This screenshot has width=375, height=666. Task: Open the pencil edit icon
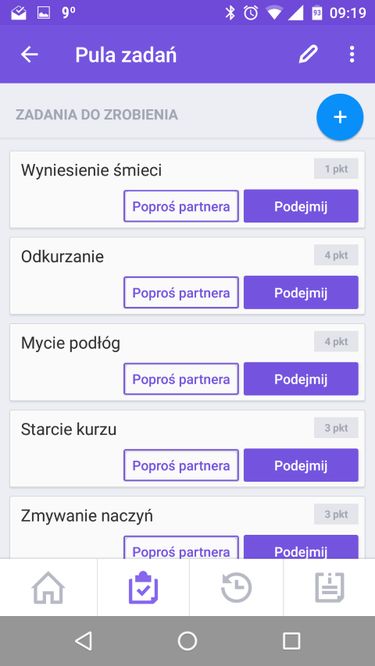(308, 55)
